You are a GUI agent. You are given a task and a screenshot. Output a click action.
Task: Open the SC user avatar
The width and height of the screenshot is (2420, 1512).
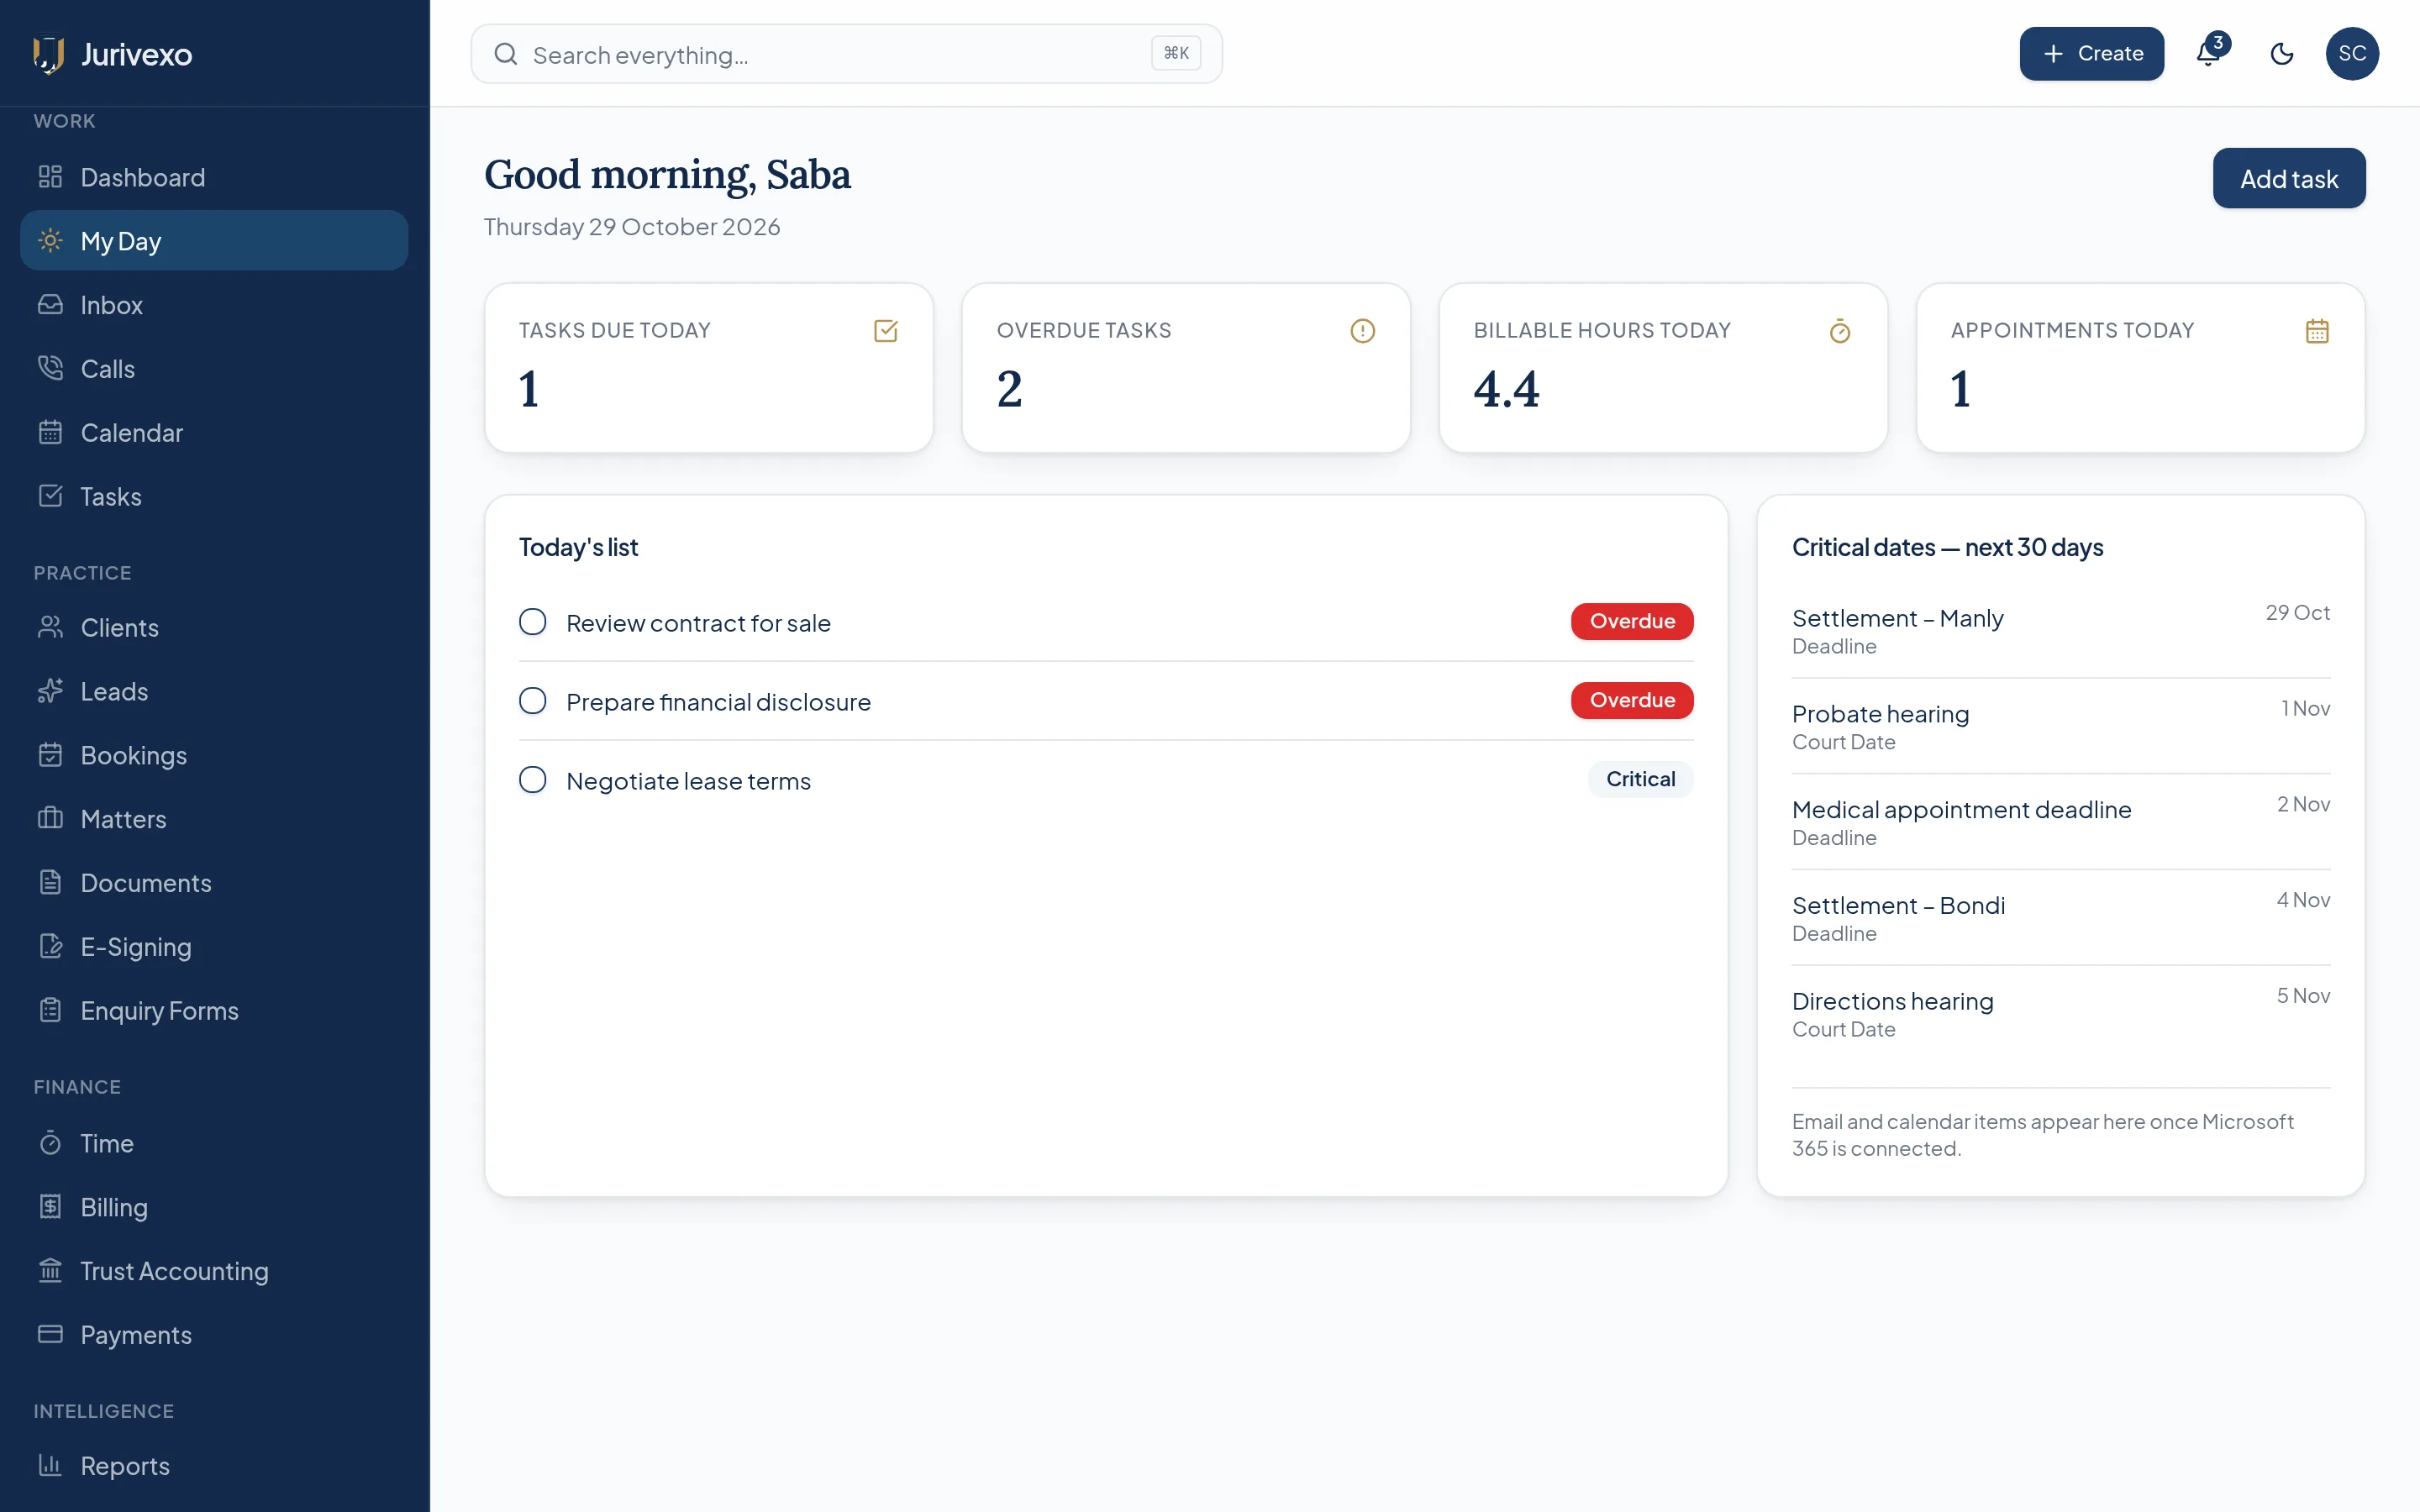point(2352,54)
